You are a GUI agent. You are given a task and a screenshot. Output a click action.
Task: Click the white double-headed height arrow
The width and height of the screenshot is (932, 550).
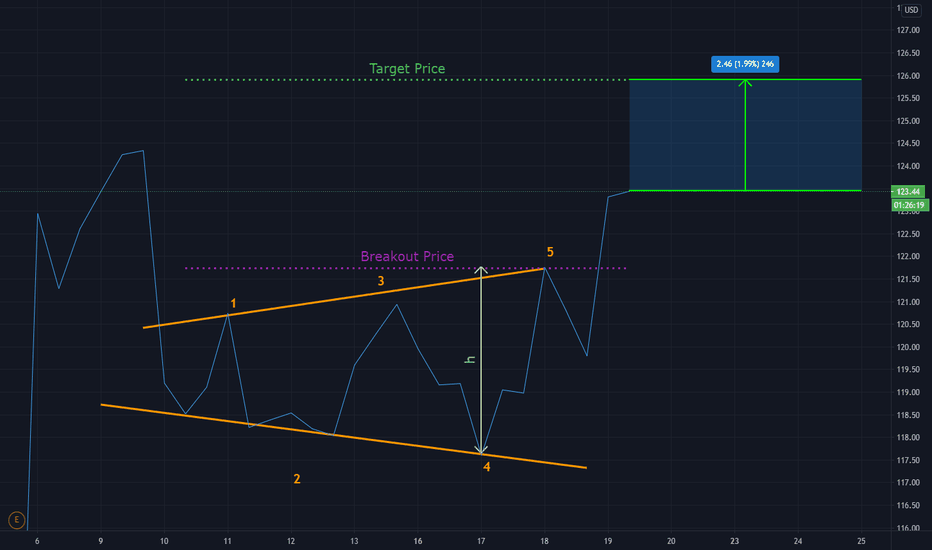tap(481, 360)
